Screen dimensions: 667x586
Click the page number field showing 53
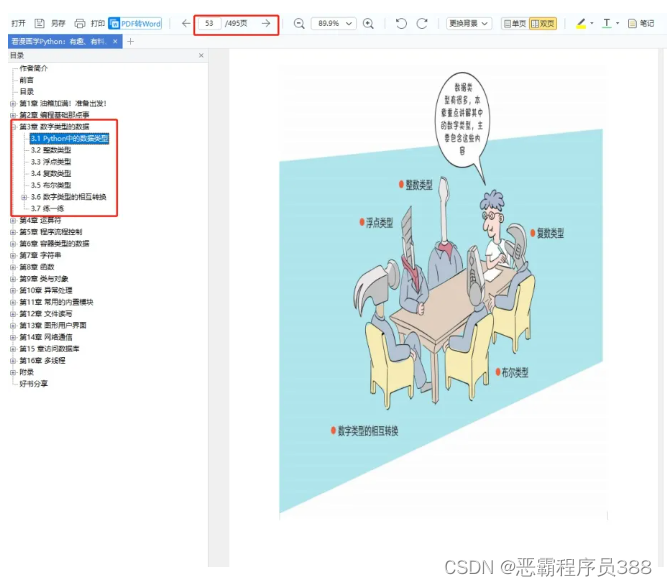tap(209, 23)
